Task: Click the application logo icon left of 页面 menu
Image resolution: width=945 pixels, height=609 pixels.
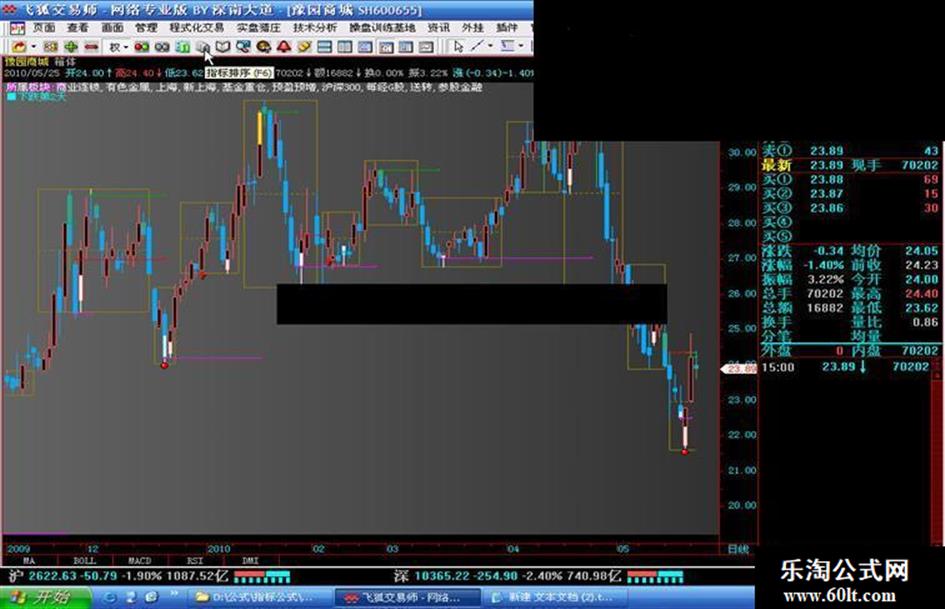Action: point(17,28)
